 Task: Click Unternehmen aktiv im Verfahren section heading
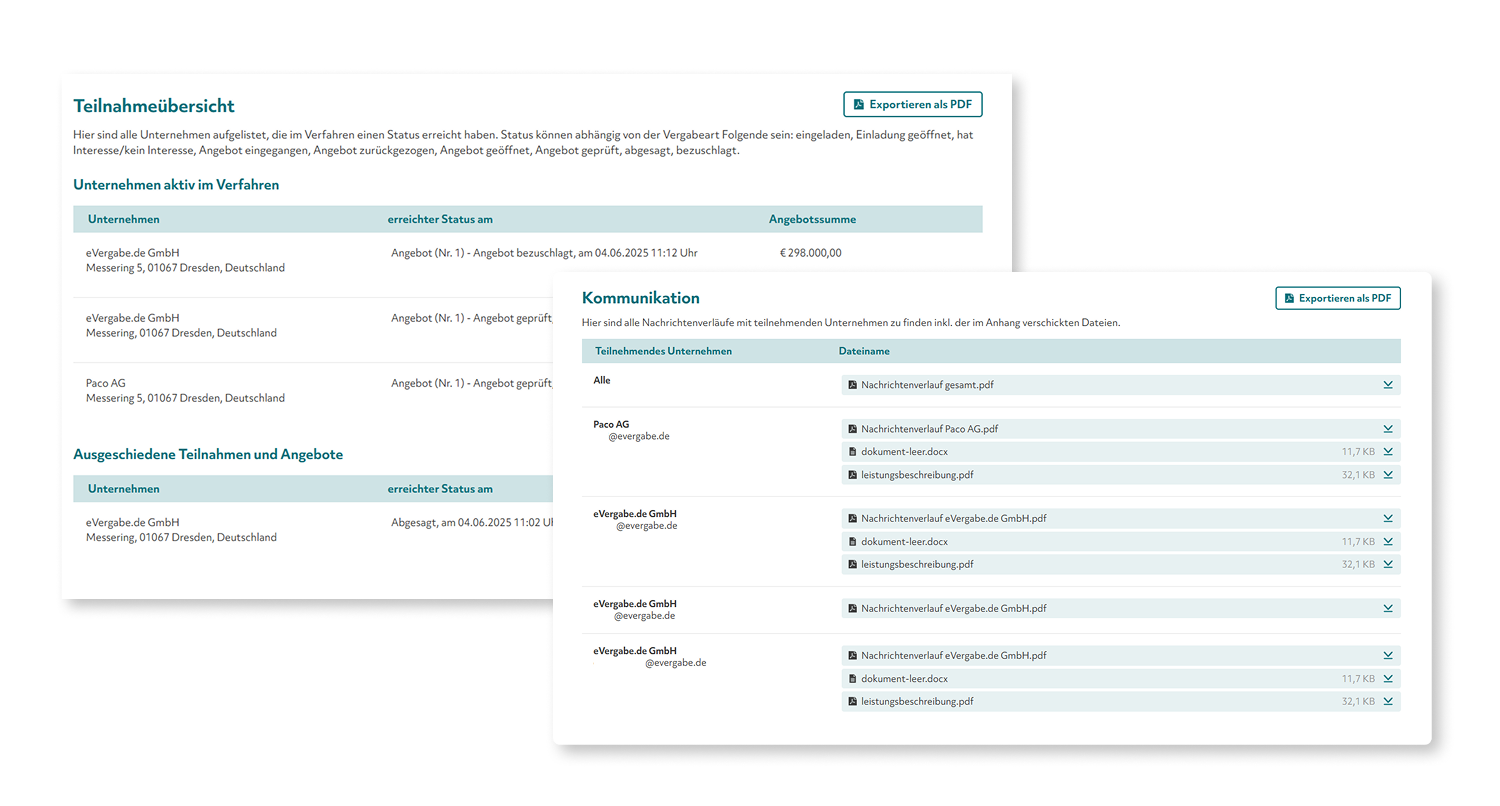point(176,185)
